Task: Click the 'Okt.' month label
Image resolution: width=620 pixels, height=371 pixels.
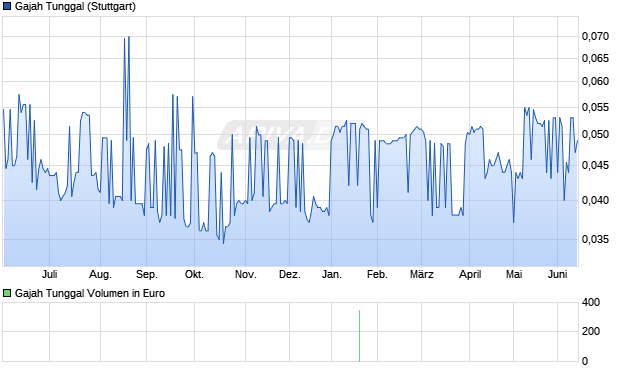Action: click(194, 274)
